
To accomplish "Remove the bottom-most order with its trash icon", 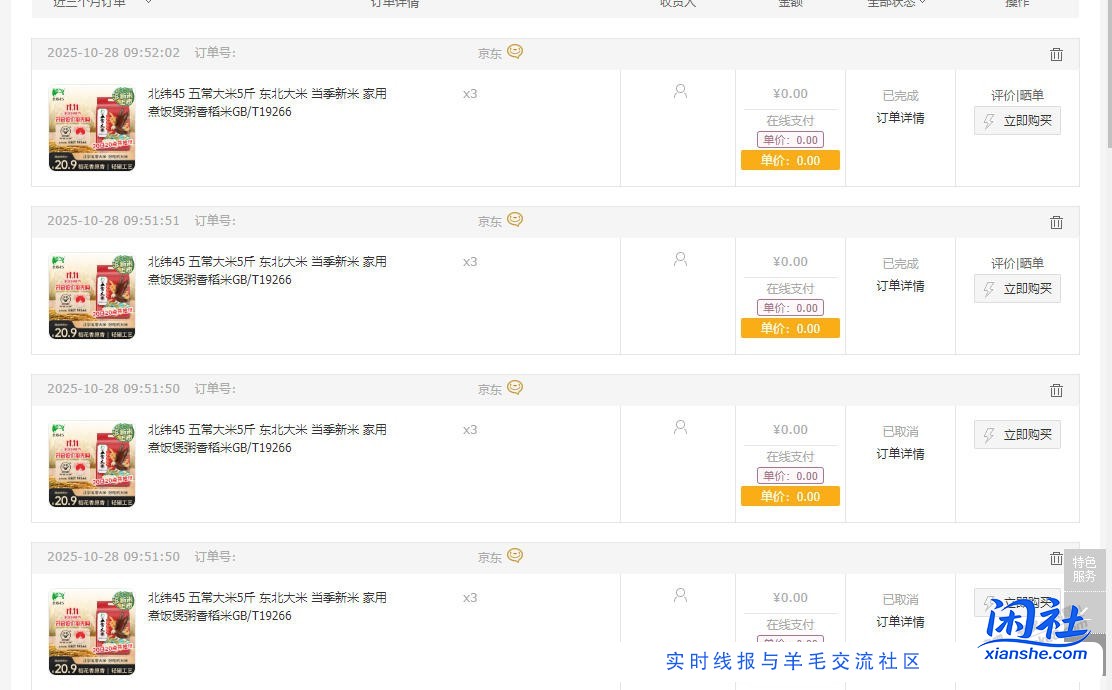I will click(x=1056, y=559).
